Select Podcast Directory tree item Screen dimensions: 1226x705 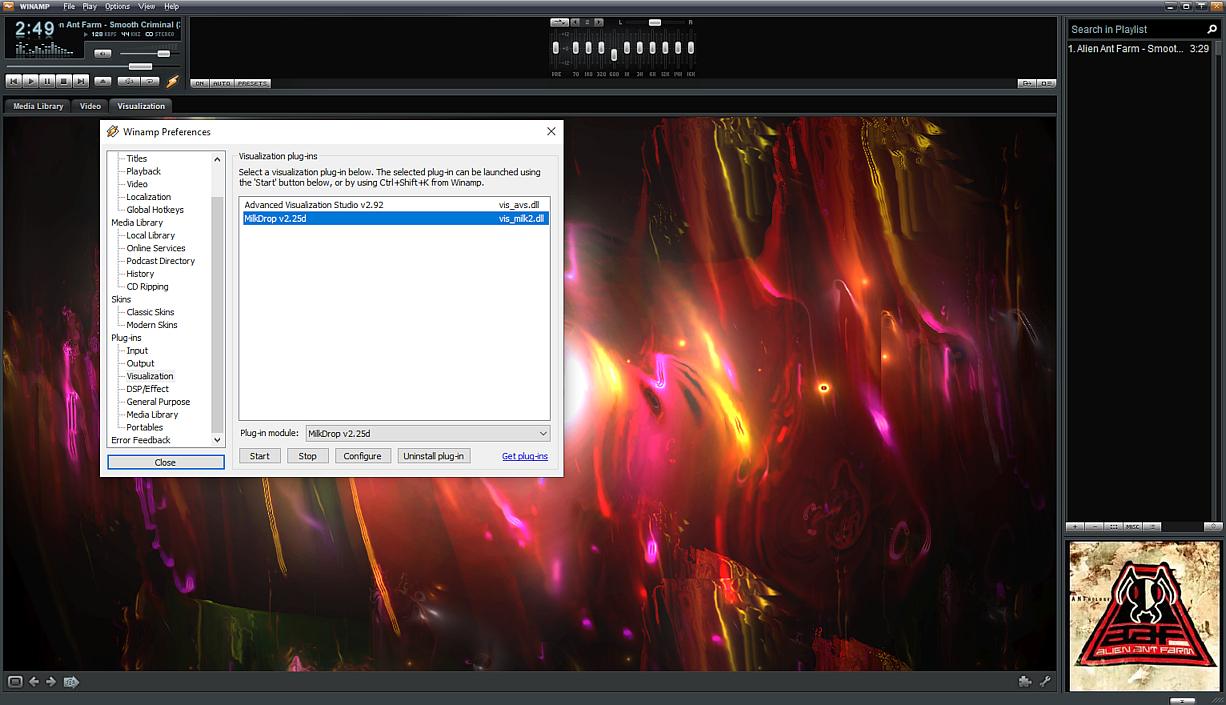(x=161, y=261)
